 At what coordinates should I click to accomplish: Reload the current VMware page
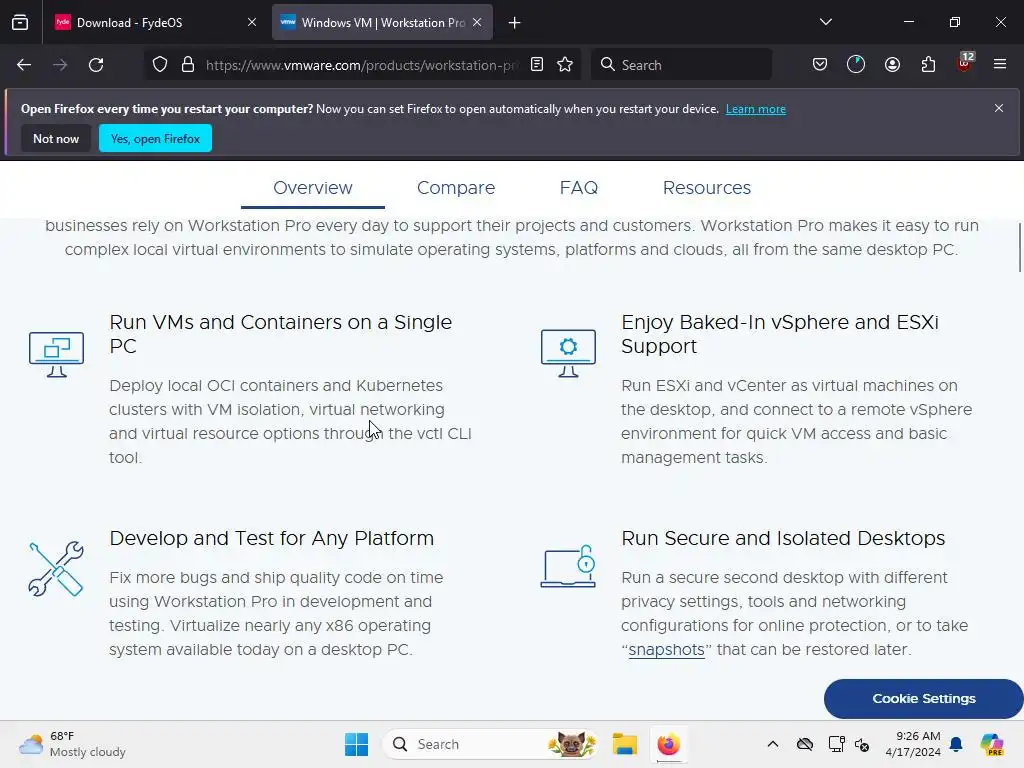point(96,65)
